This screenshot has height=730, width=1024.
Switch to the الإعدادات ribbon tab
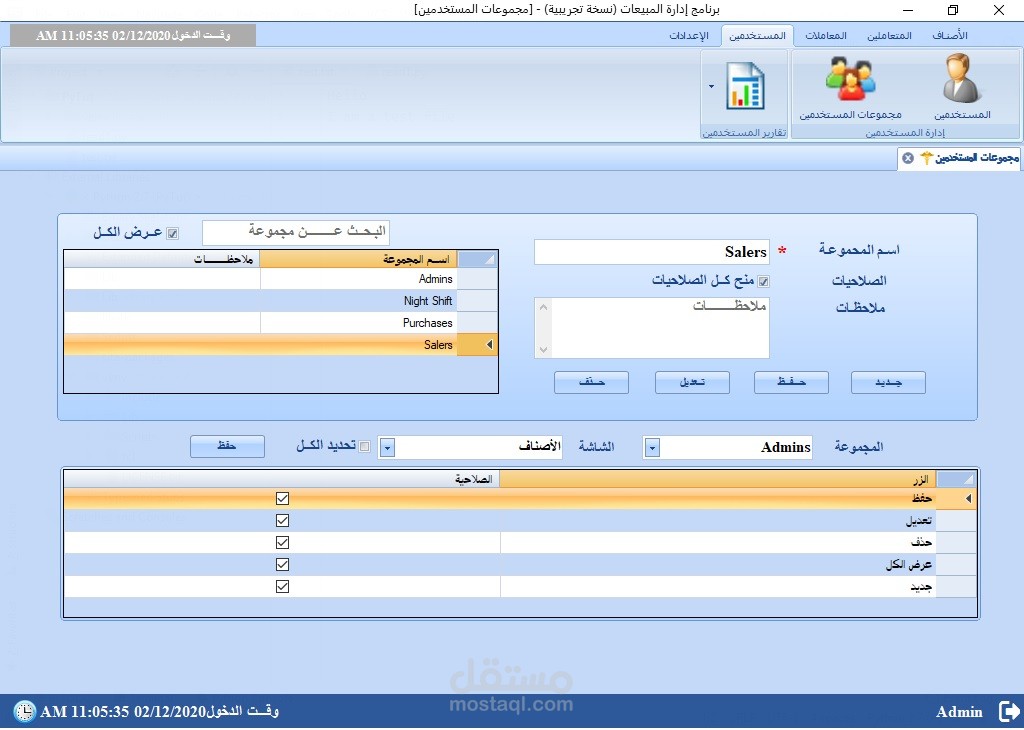(689, 35)
